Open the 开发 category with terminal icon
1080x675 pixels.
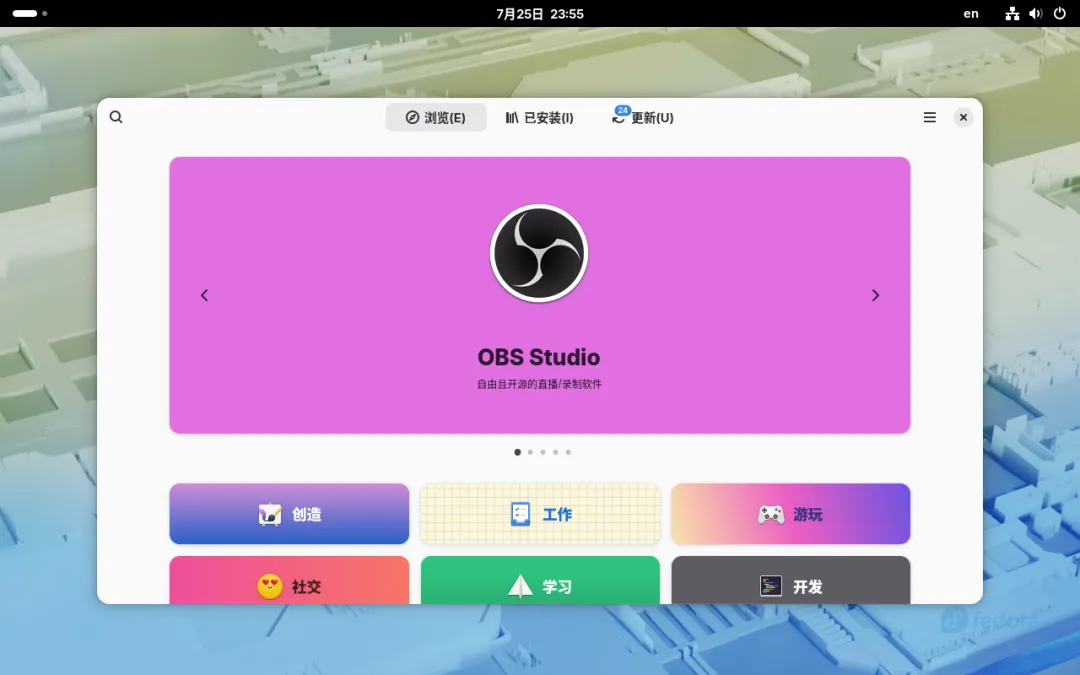791,581
